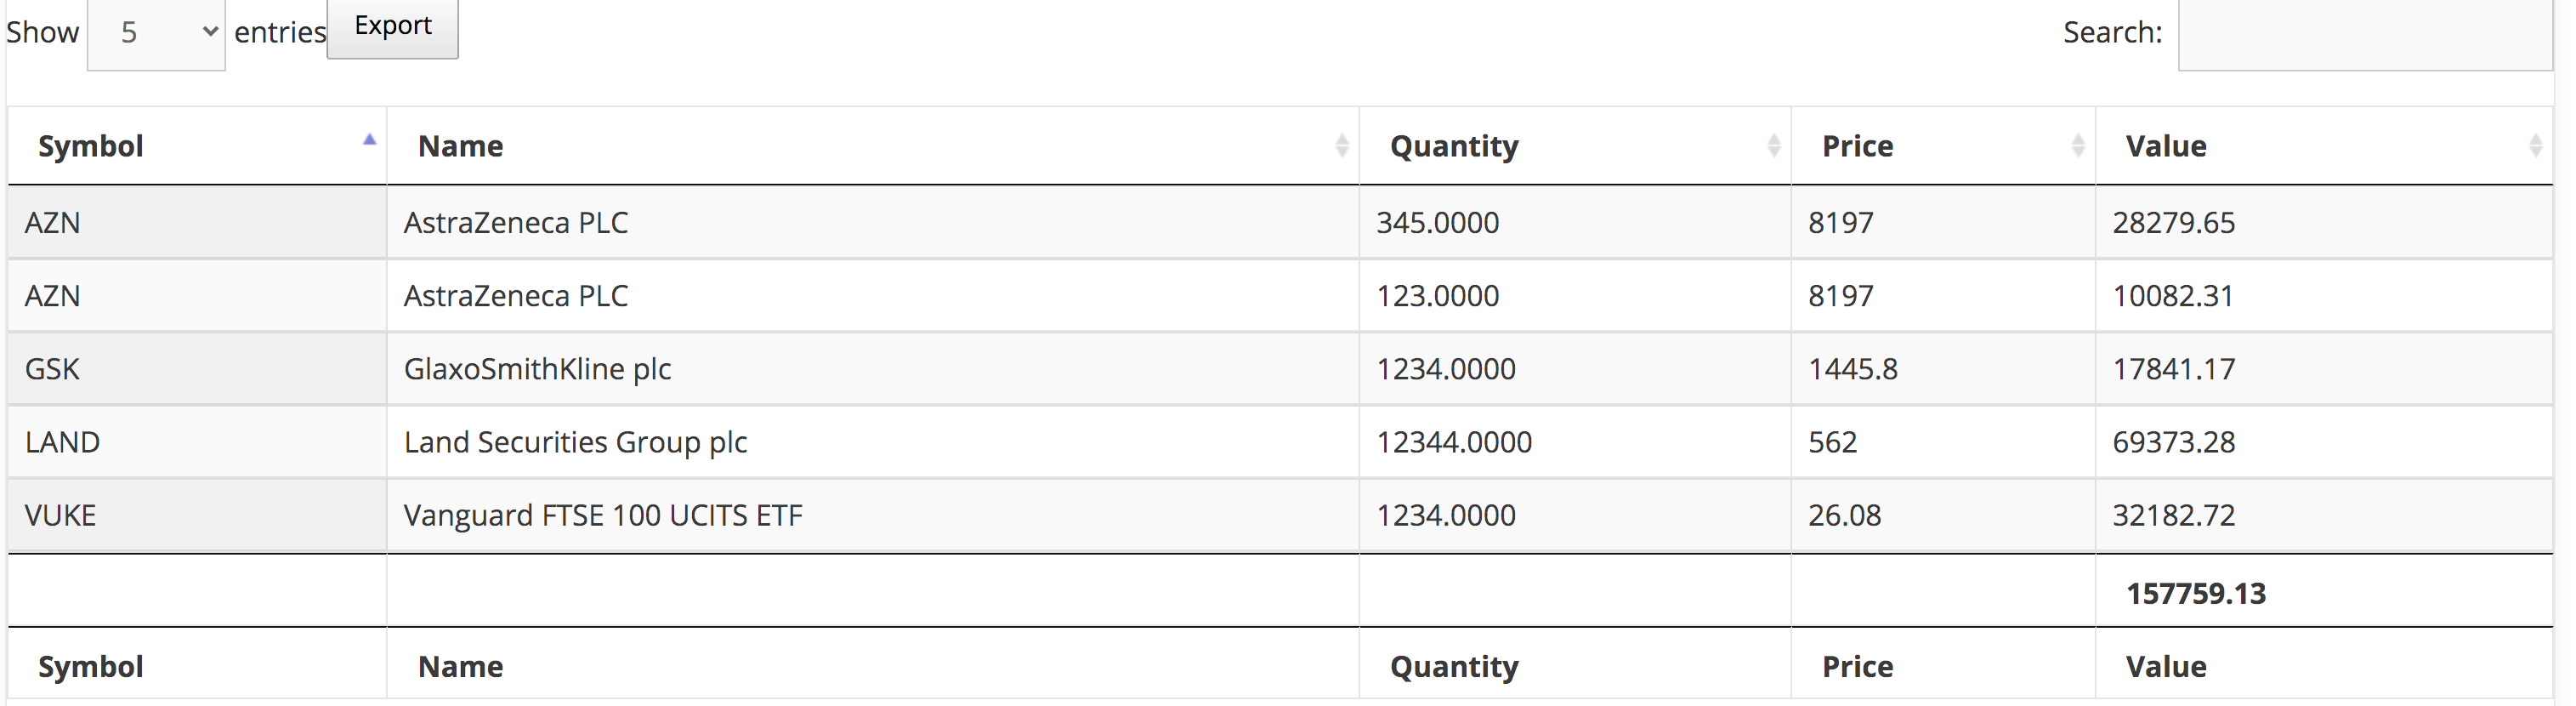
Task: Click the Value column sort arrows icon
Action: pyautogui.click(x=2535, y=146)
